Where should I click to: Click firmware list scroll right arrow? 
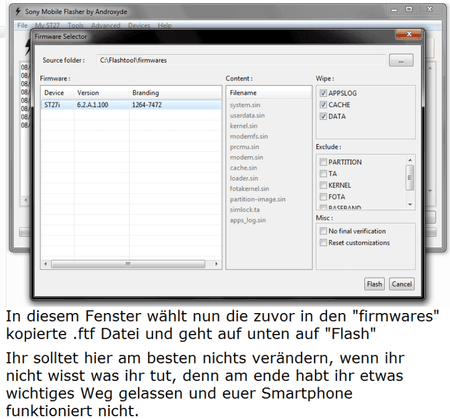[x=216, y=264]
